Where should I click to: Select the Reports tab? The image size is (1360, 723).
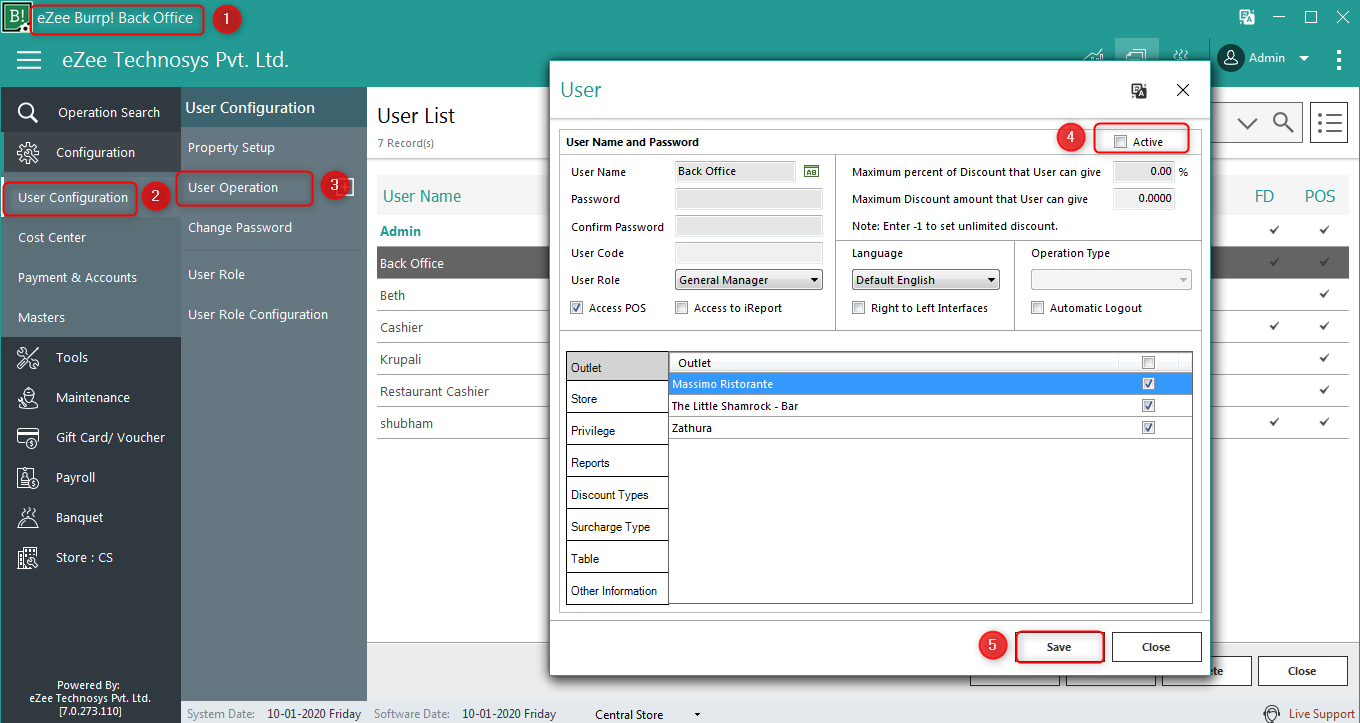(617, 462)
